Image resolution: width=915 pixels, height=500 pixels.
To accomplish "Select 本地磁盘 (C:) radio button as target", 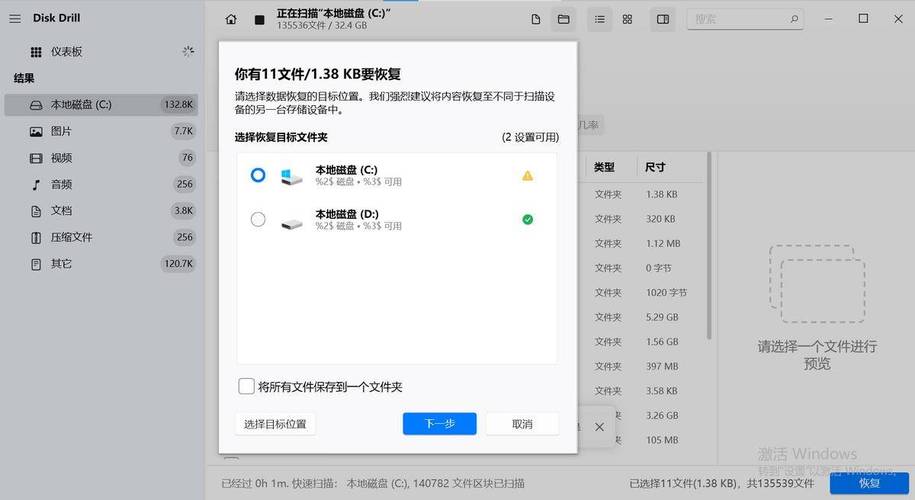I will pos(258,175).
